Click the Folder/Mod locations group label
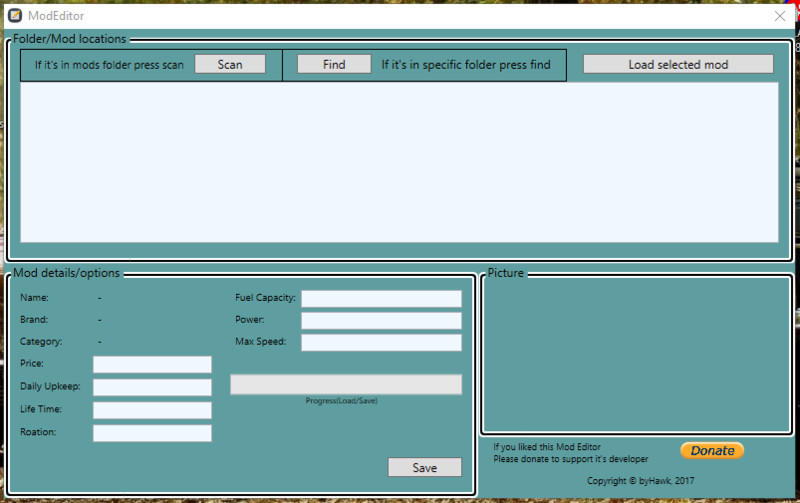The image size is (800, 503). click(70, 39)
